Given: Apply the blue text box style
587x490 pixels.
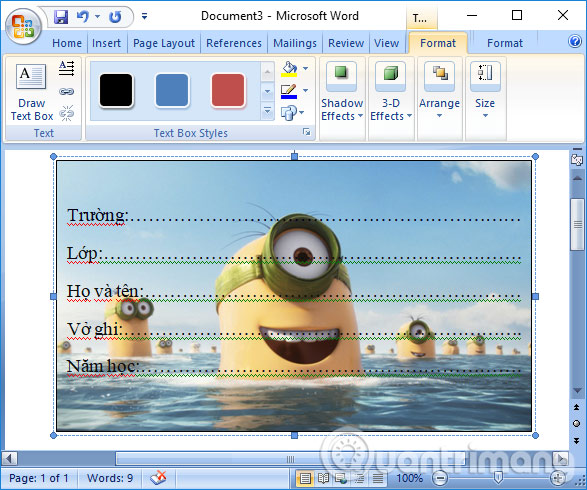Looking at the screenshot, I should 172,91.
